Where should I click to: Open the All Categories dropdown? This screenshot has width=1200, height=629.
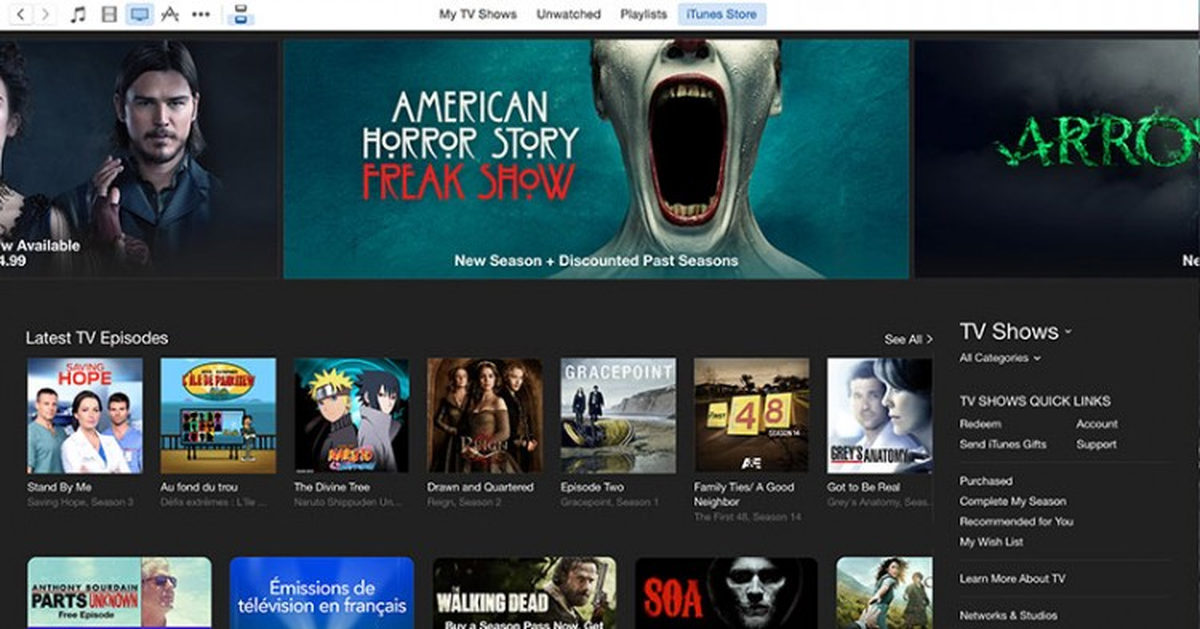[1000, 357]
